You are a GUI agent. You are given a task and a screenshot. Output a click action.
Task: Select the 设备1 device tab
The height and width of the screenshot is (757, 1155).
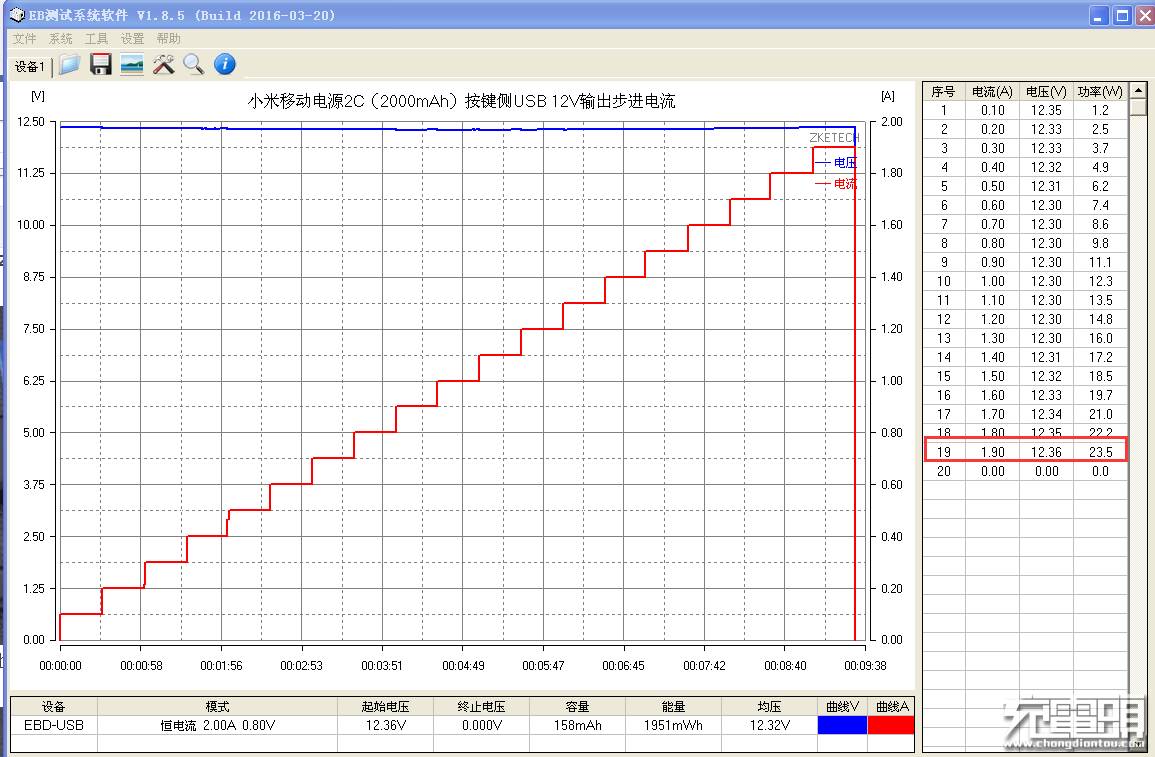tap(30, 67)
